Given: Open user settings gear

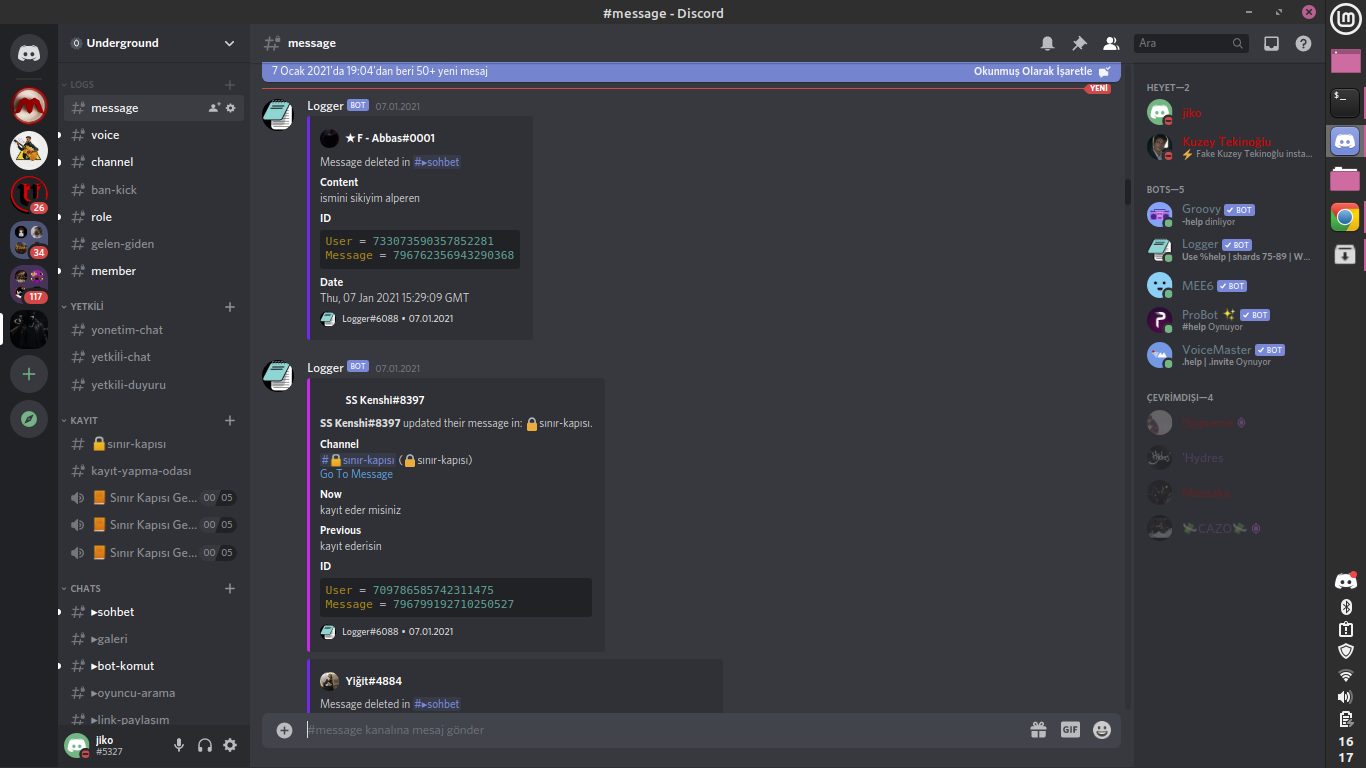Looking at the screenshot, I should coord(230,745).
